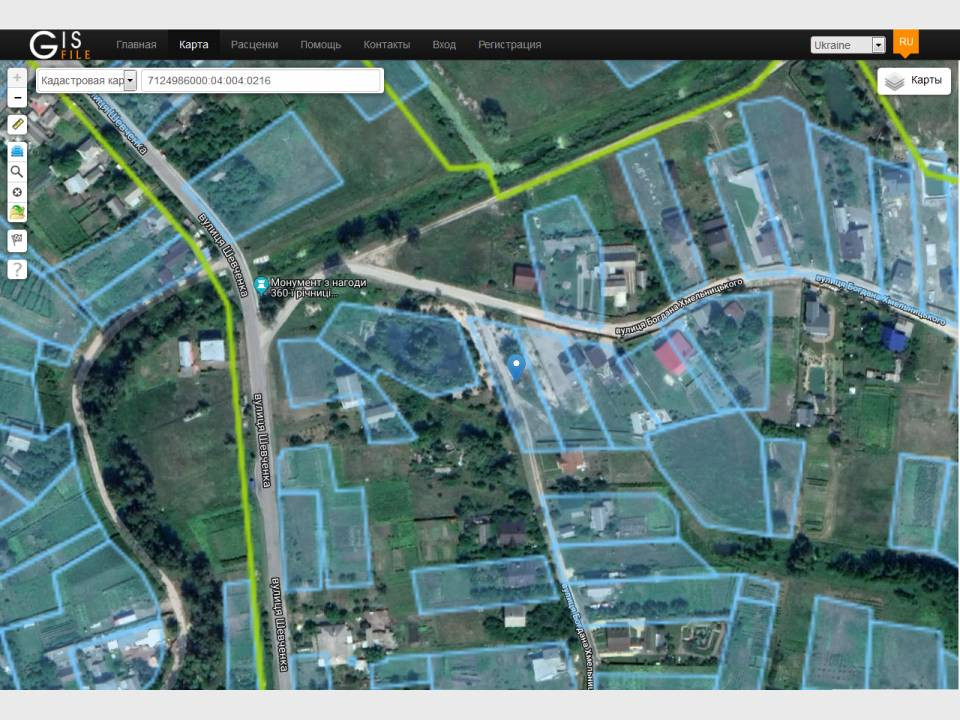The height and width of the screenshot is (720, 960).
Task: Open the green map layer tool
Action: (x=17, y=212)
